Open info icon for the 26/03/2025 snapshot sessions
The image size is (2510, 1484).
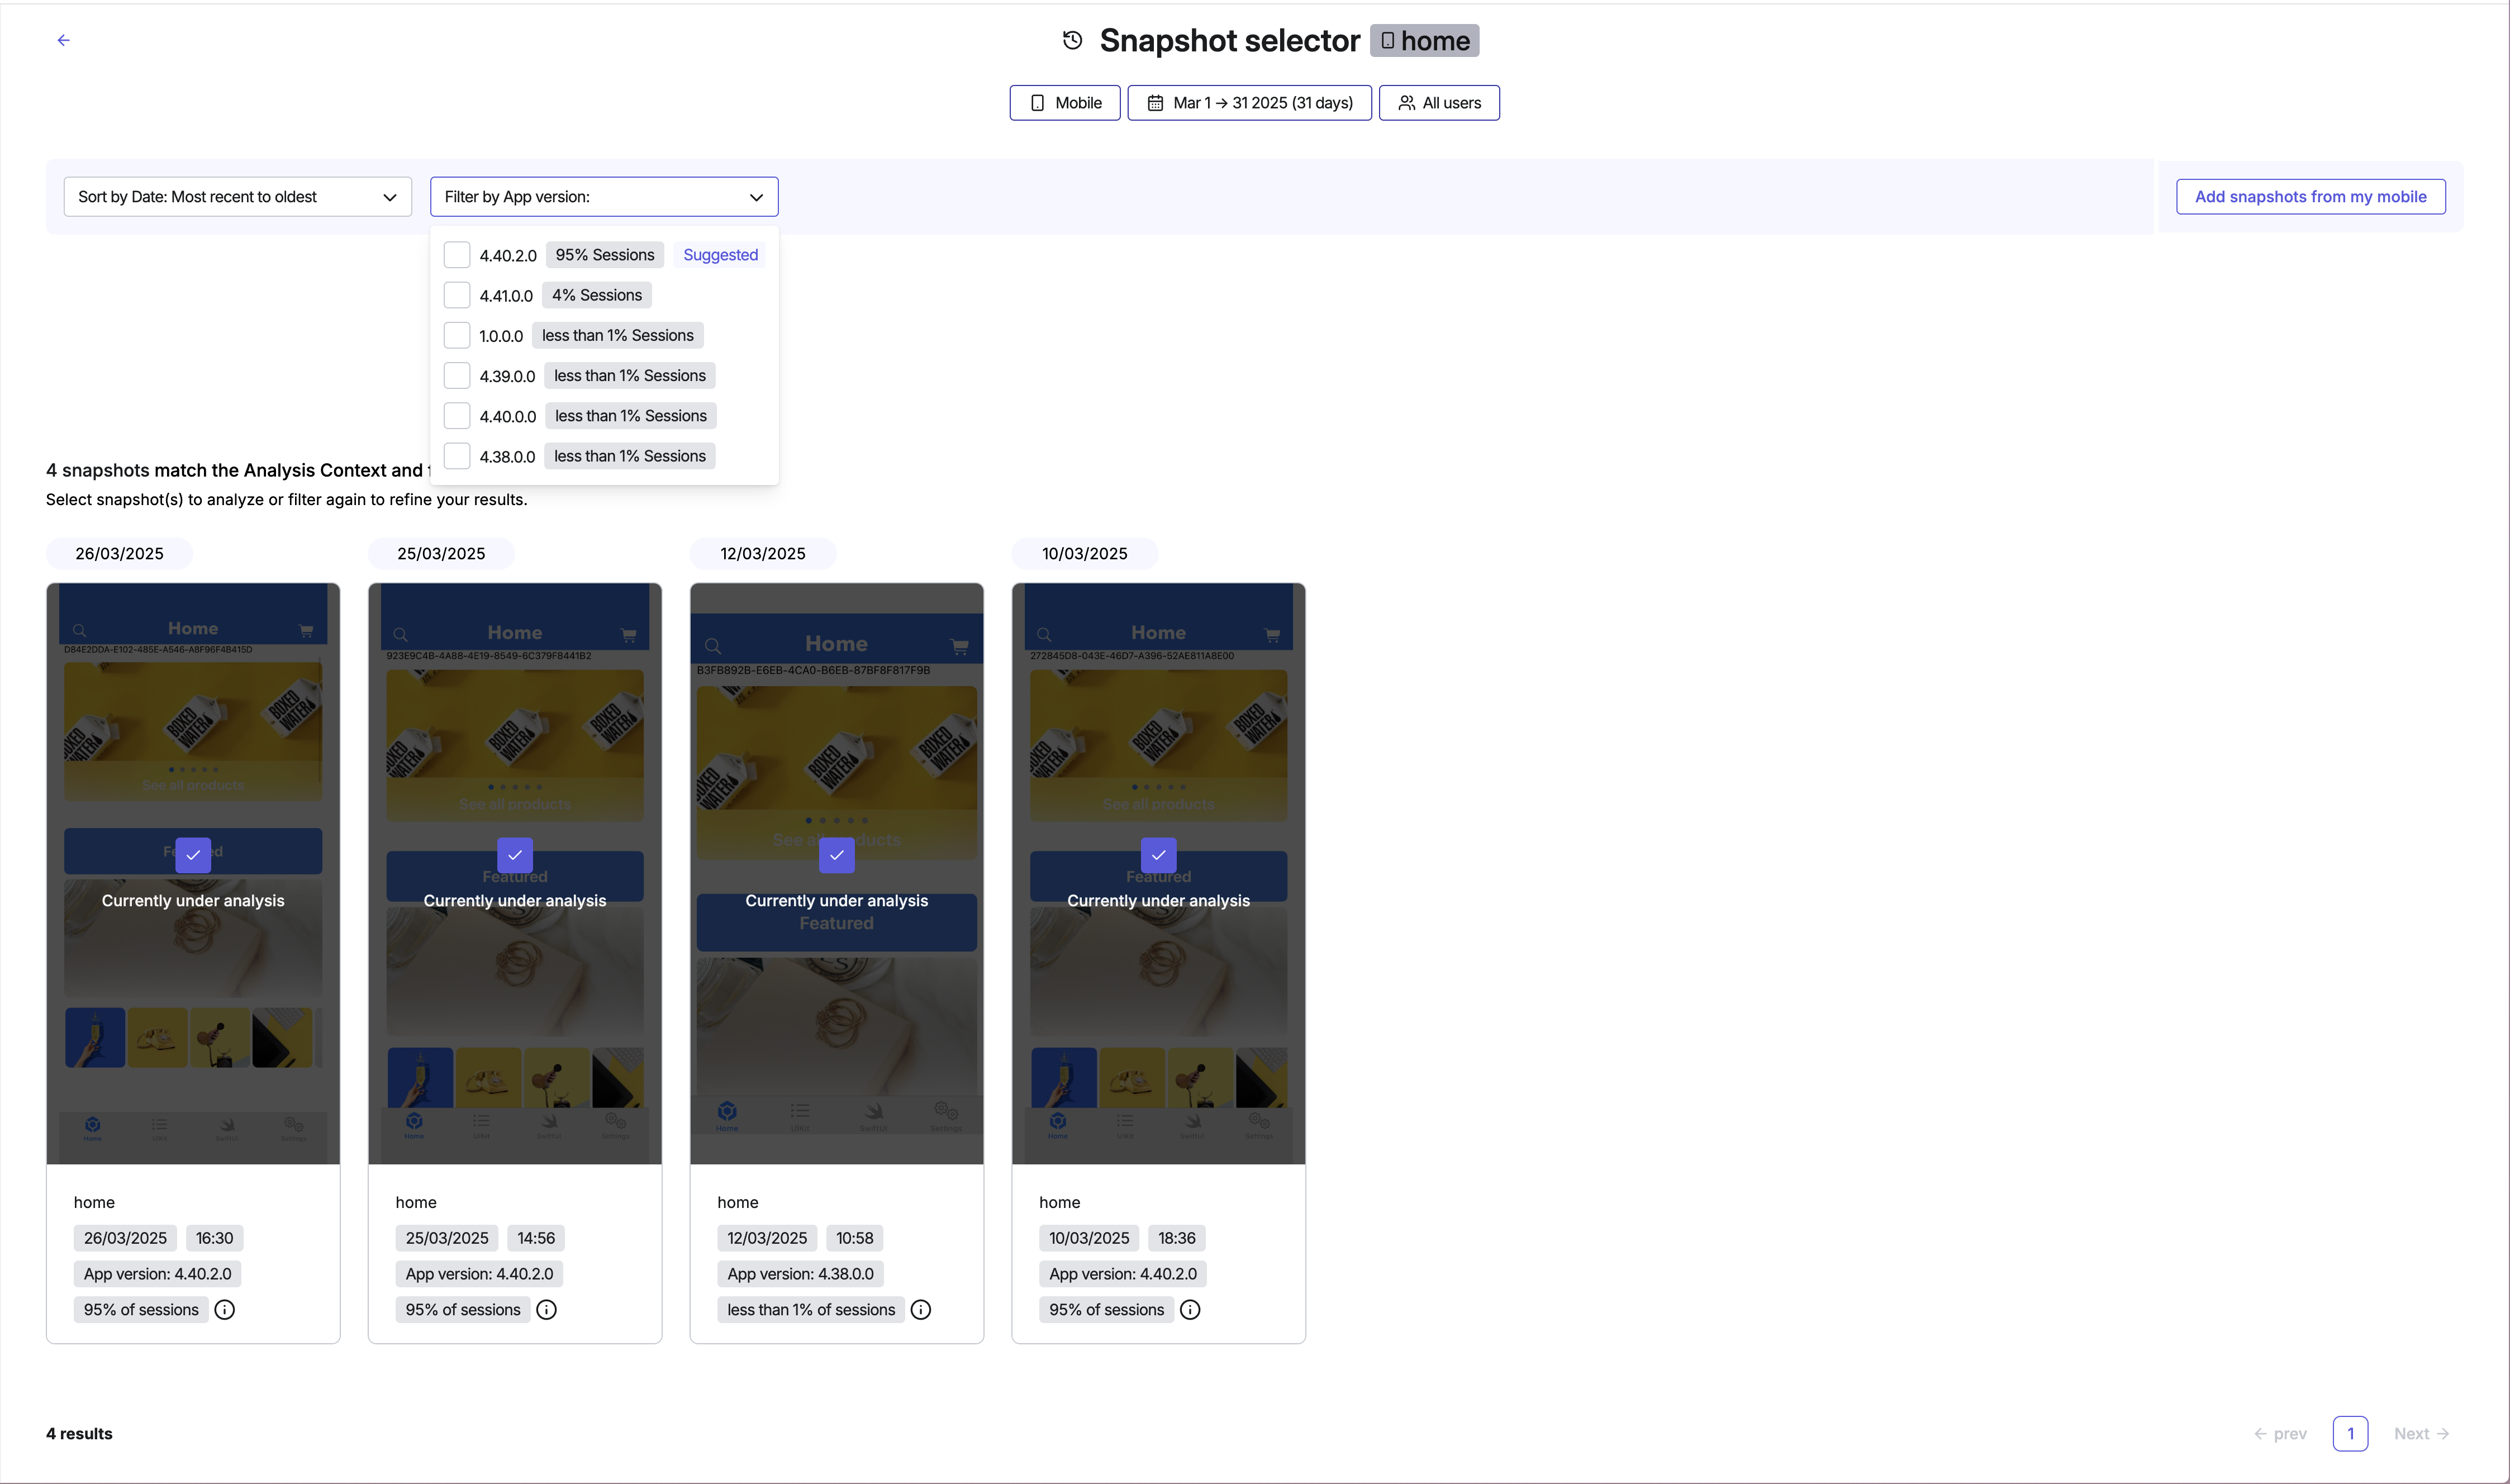[x=225, y=1310]
